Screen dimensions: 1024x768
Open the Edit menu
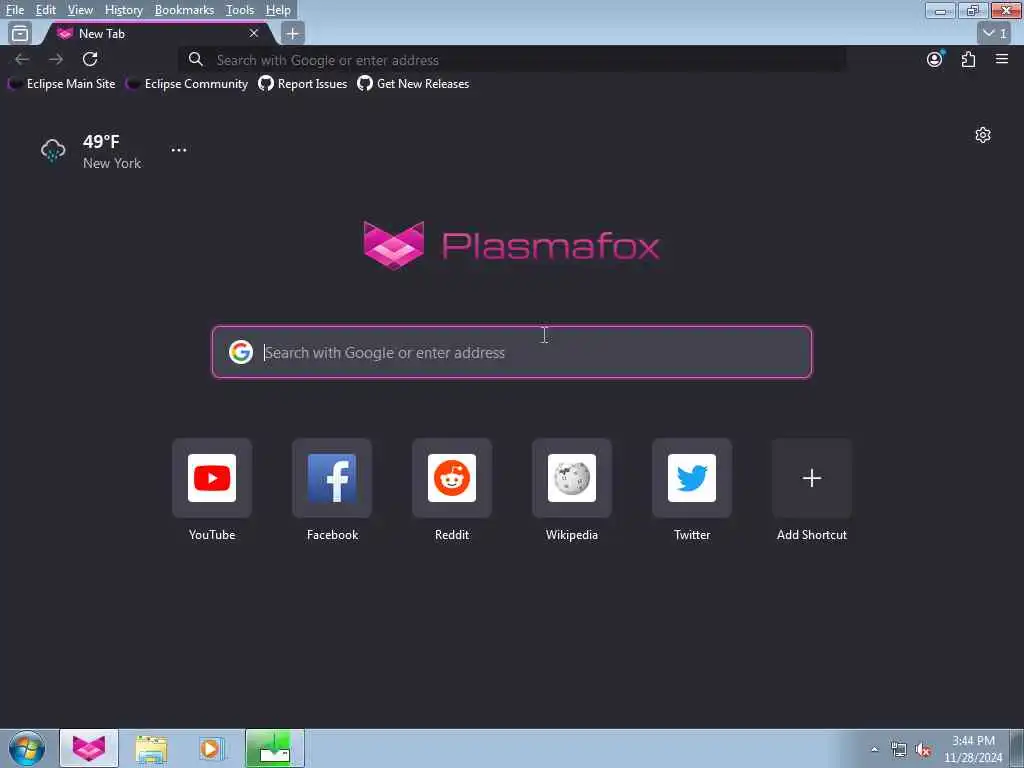[x=45, y=10]
